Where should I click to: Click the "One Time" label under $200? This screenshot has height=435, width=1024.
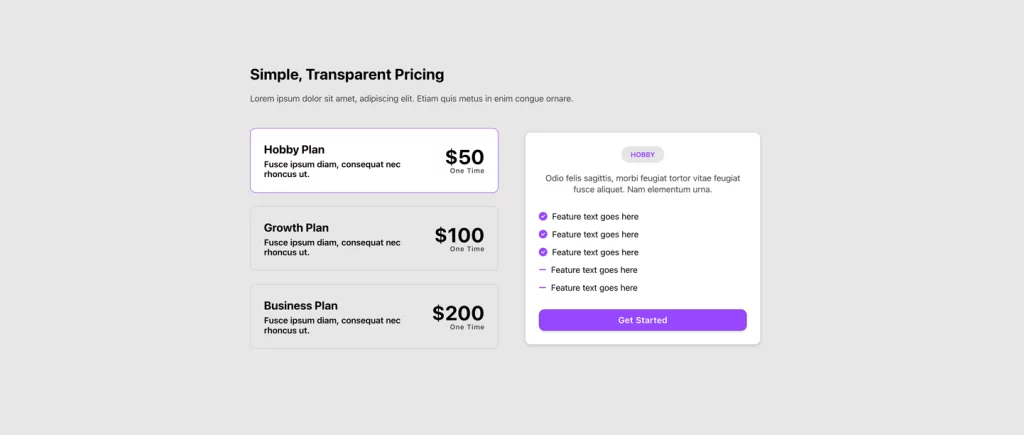[x=467, y=327]
